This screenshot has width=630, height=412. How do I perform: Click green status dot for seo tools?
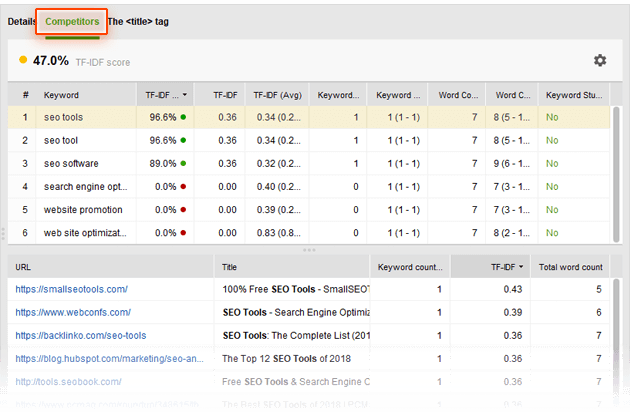click(184, 117)
